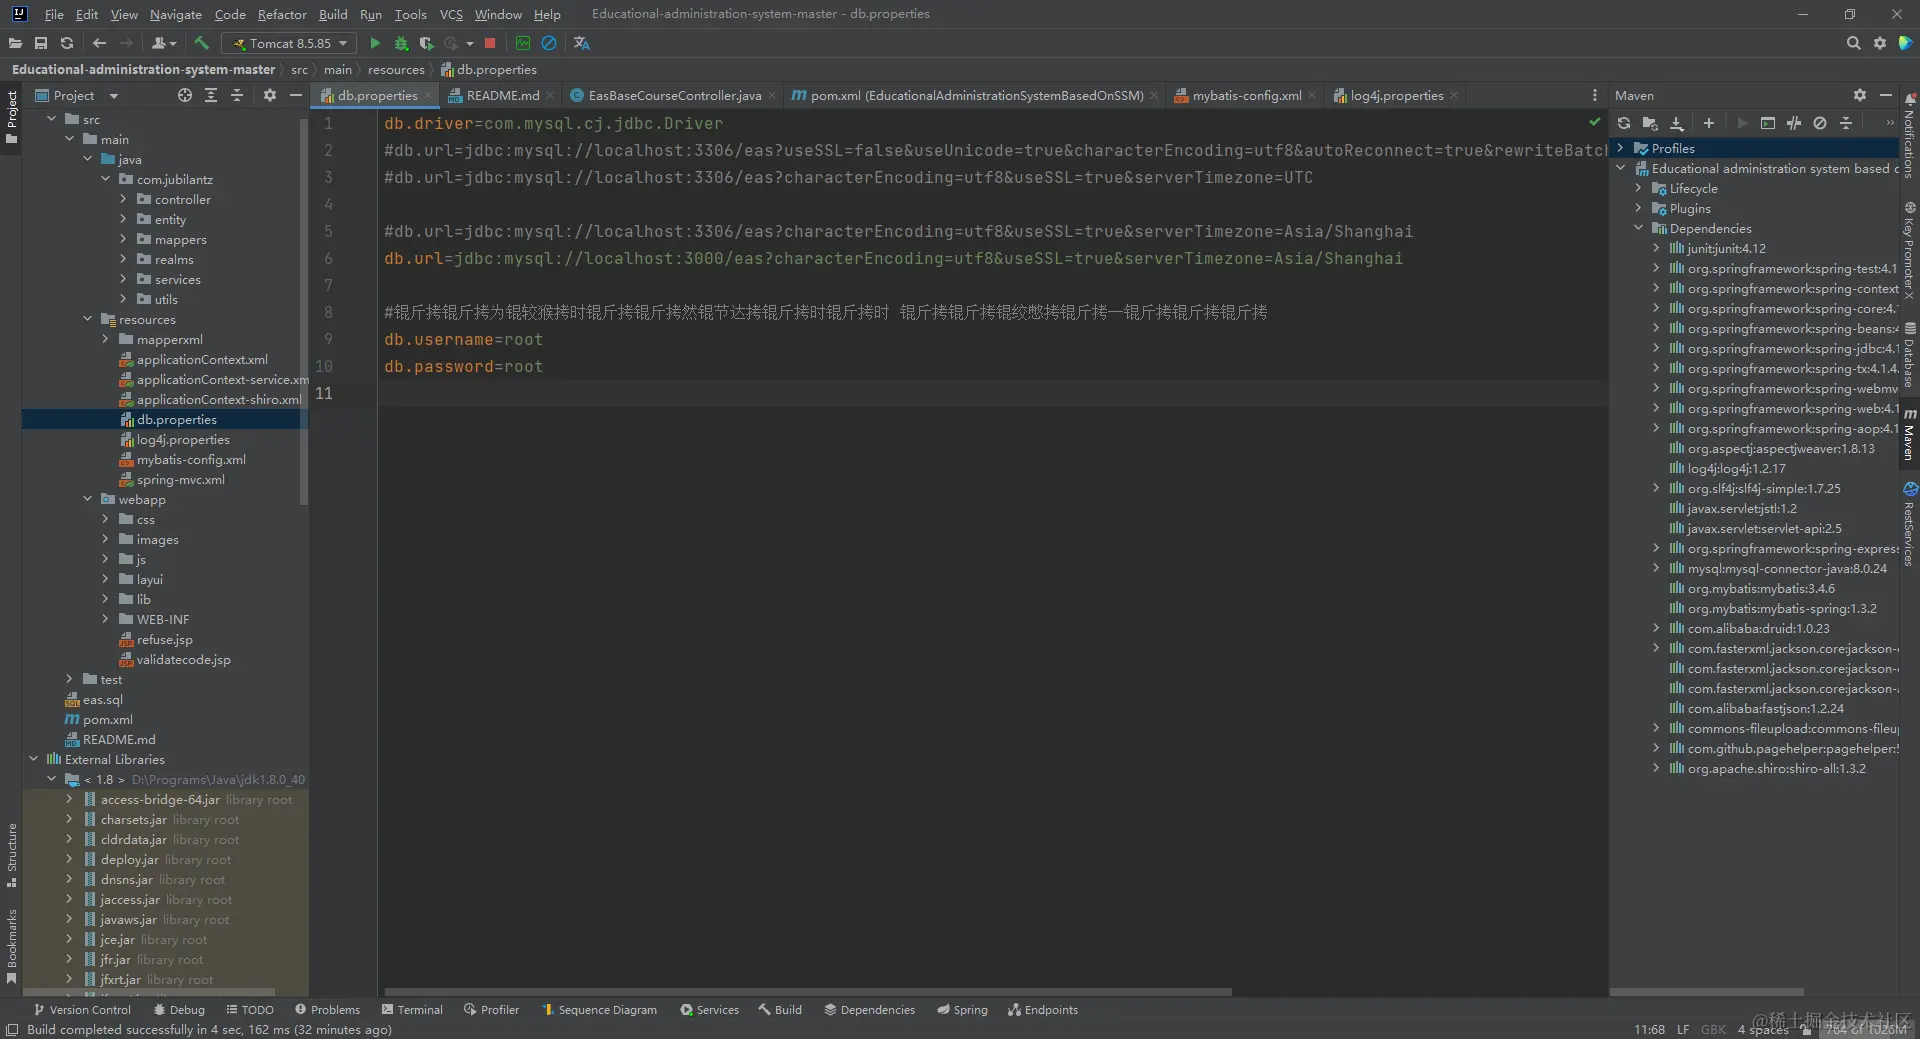Collapse the Maven Dependencies node
The width and height of the screenshot is (1920, 1039).
click(1638, 228)
